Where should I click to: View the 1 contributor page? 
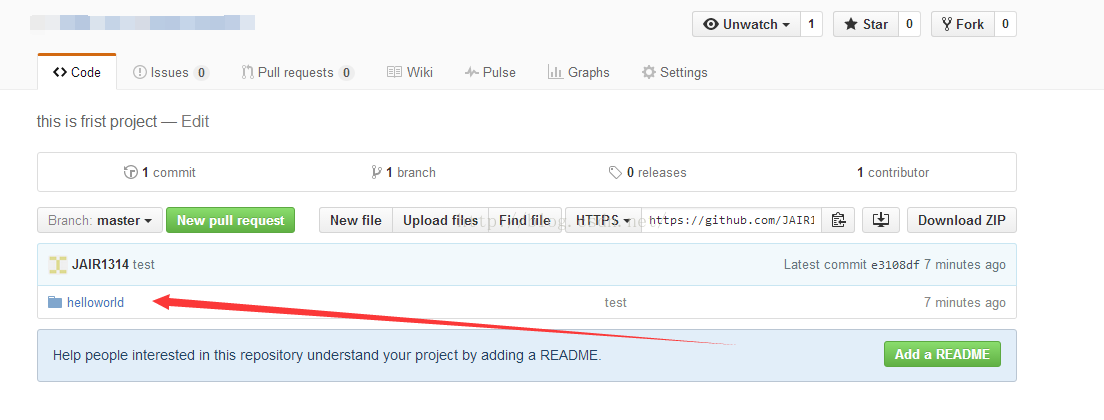pyautogui.click(x=893, y=172)
